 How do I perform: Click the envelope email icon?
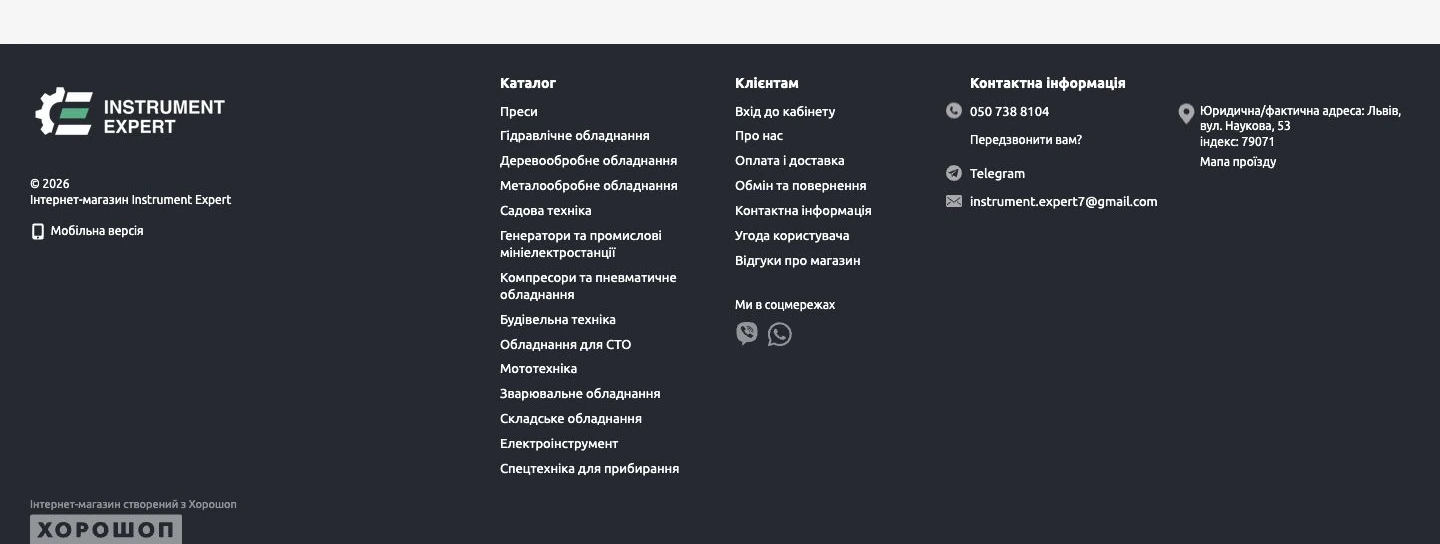tap(954, 201)
